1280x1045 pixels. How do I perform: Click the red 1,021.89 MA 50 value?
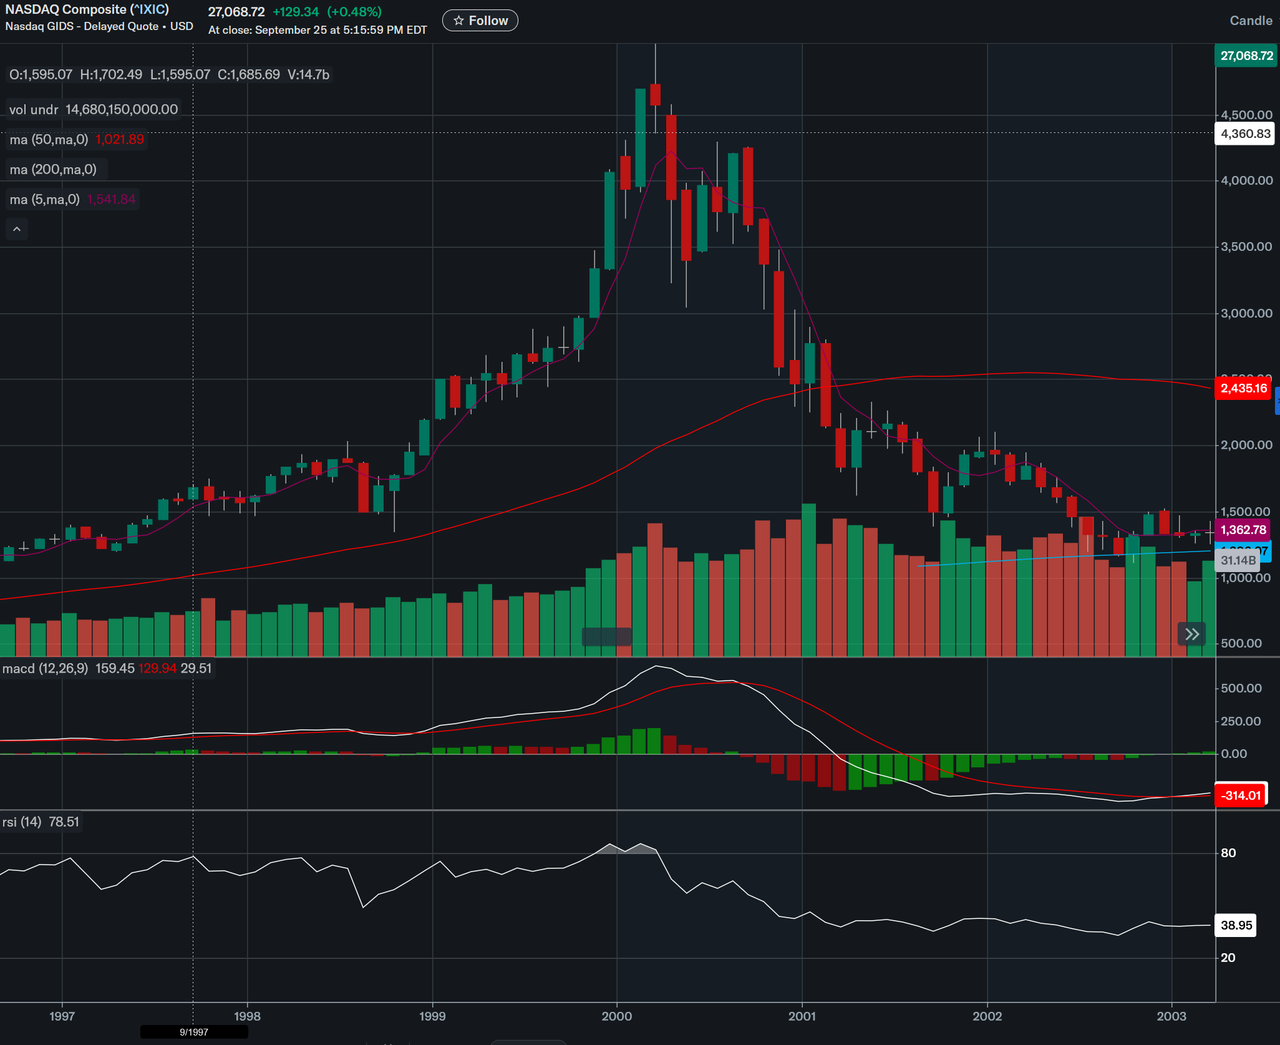click(x=120, y=139)
